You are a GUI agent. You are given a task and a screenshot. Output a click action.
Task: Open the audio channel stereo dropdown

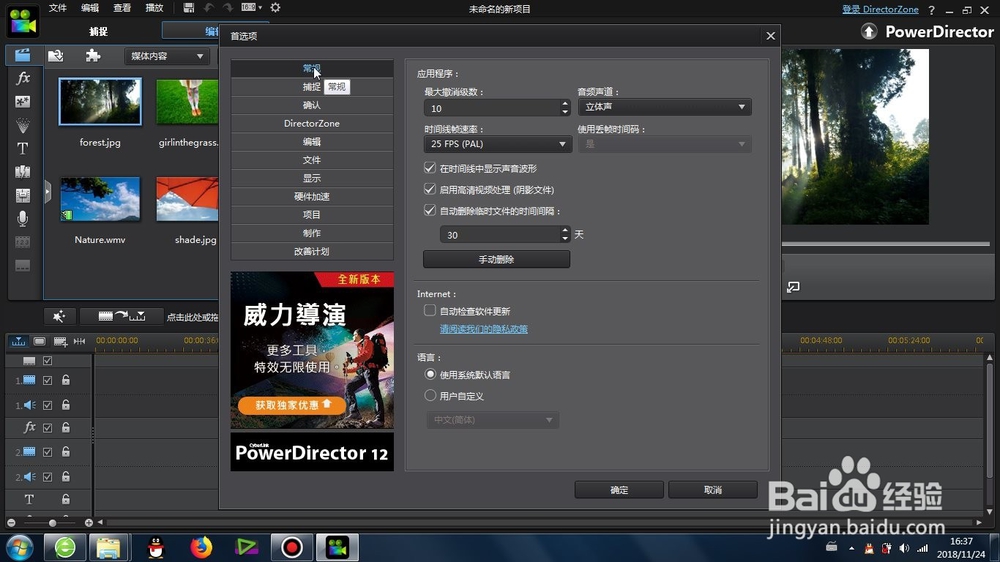665,107
